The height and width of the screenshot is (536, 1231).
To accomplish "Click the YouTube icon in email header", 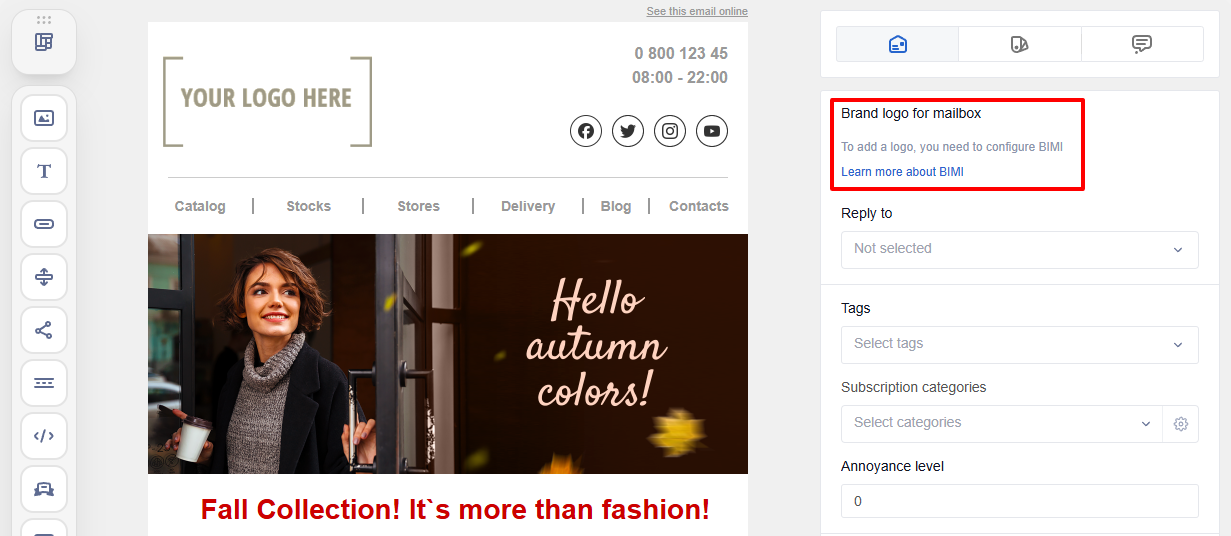I will [x=712, y=131].
